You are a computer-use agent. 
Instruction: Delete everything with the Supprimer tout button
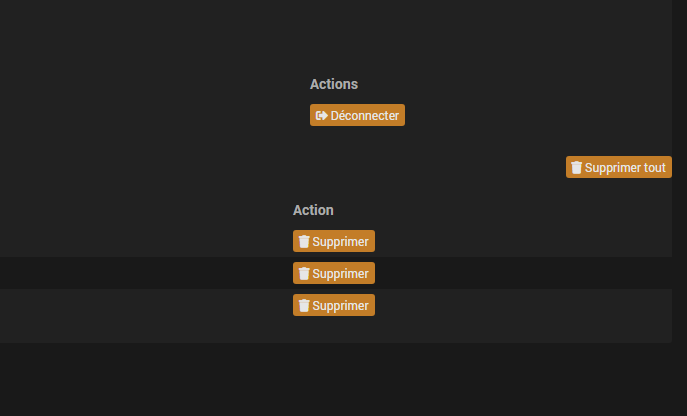pyautogui.click(x=619, y=167)
